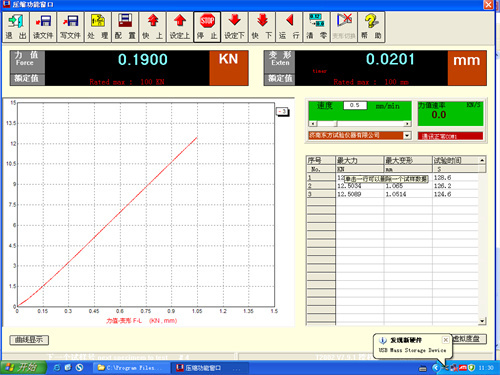
Task: Click the 虚拟度盘 button
Action: (468, 339)
